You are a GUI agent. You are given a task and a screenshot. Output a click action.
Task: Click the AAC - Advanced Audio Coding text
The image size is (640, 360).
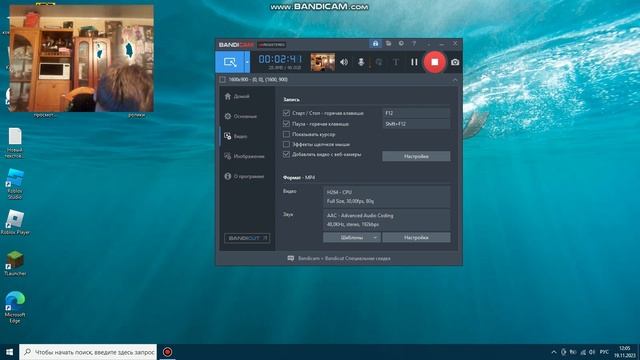point(360,216)
